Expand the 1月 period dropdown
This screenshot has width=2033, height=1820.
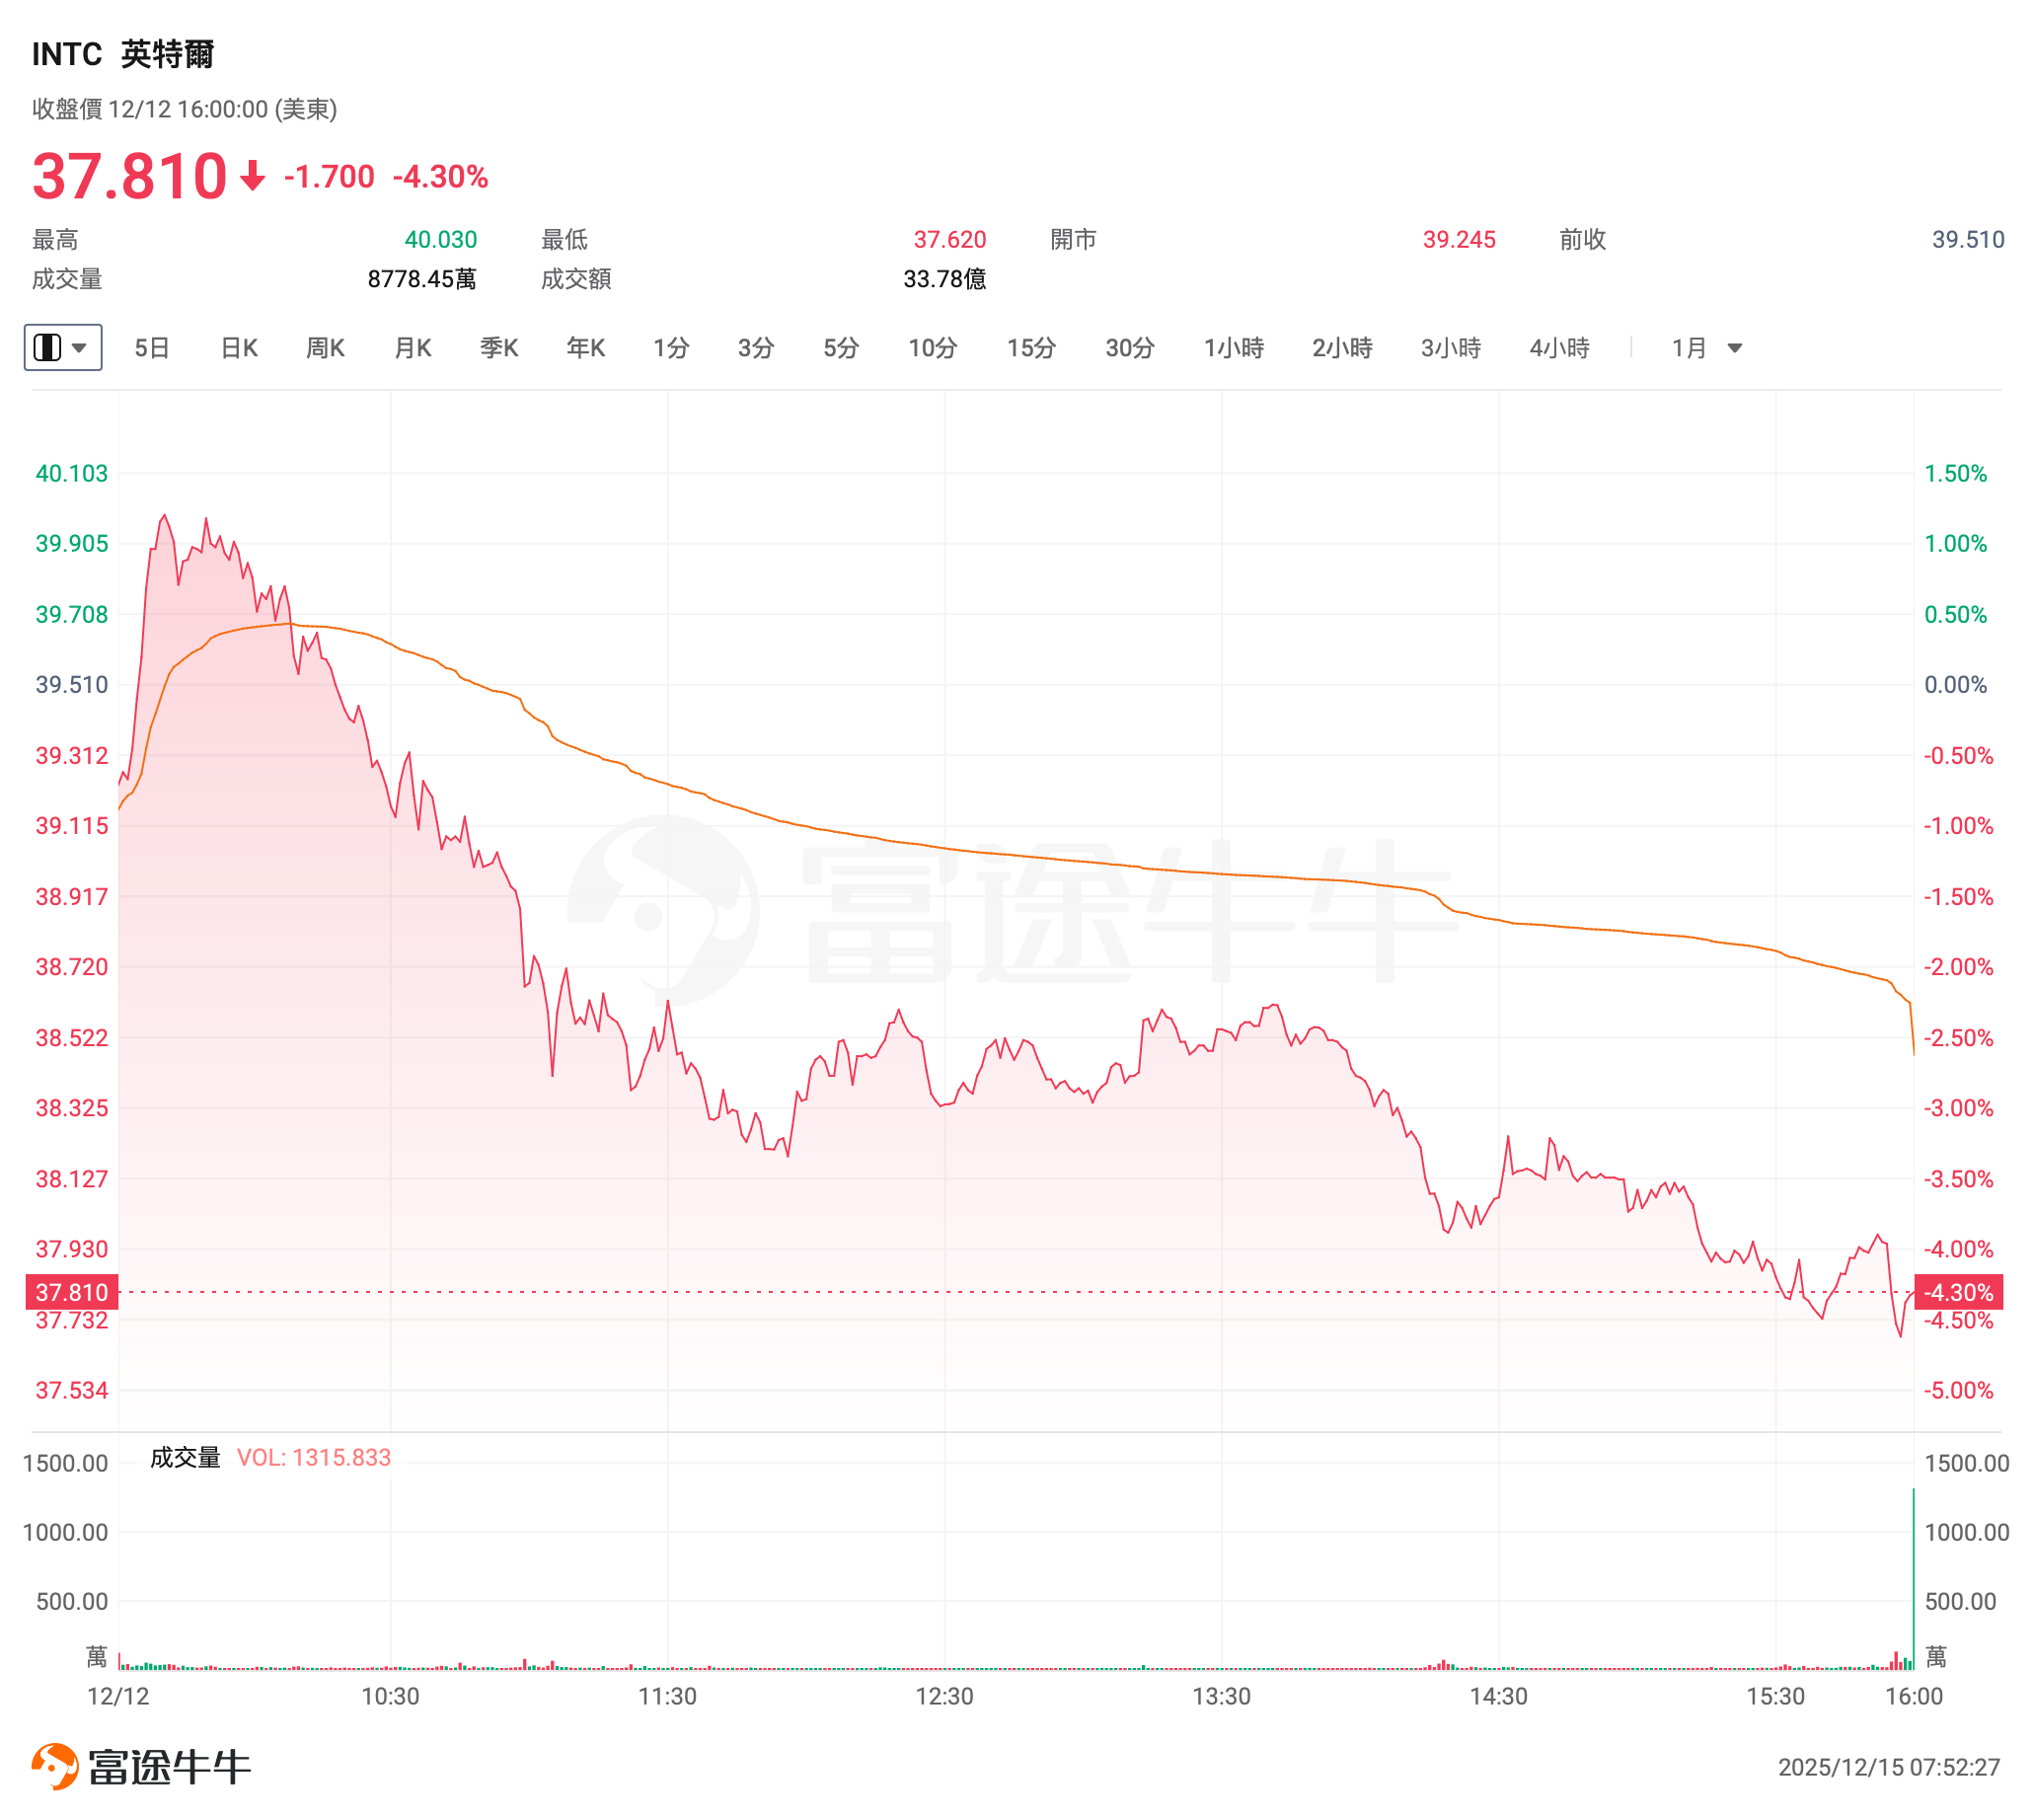1705,348
